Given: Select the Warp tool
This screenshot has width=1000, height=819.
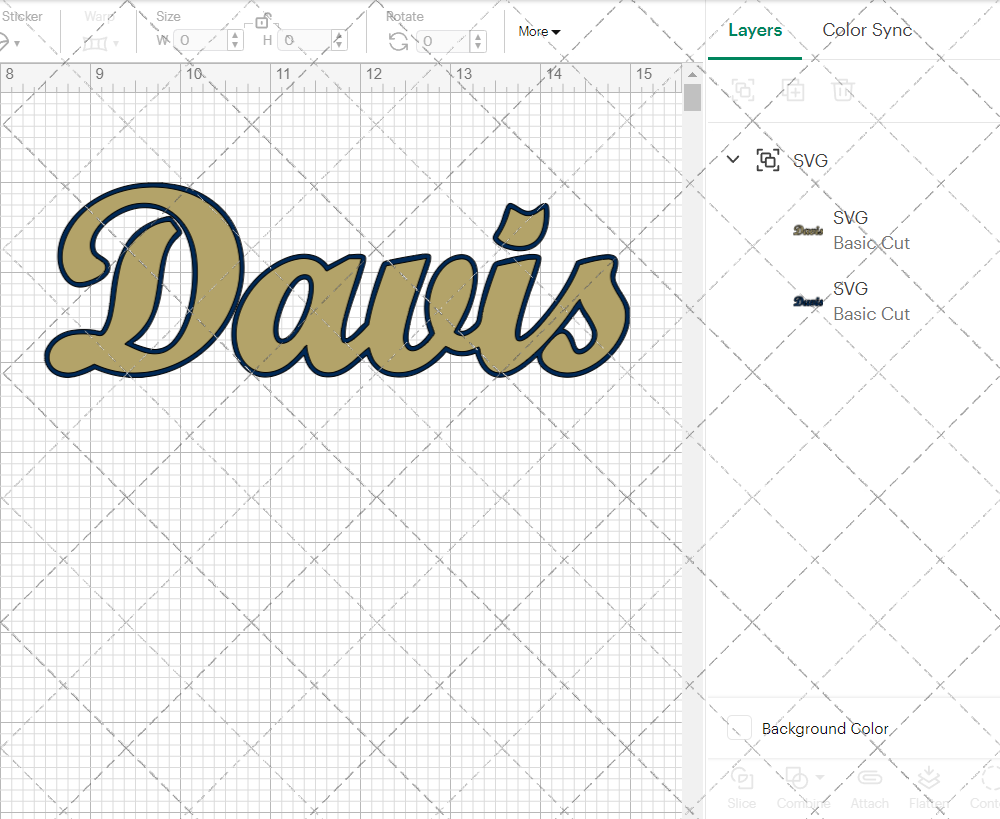Looking at the screenshot, I should click(96, 44).
